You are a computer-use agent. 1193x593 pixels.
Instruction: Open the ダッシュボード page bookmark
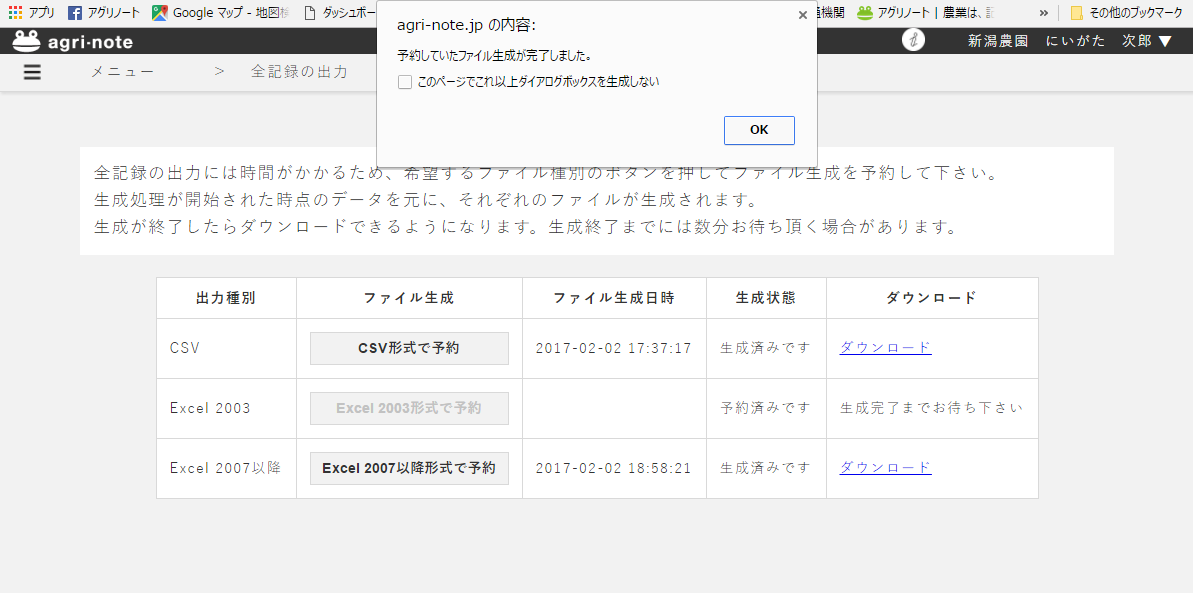[340, 13]
